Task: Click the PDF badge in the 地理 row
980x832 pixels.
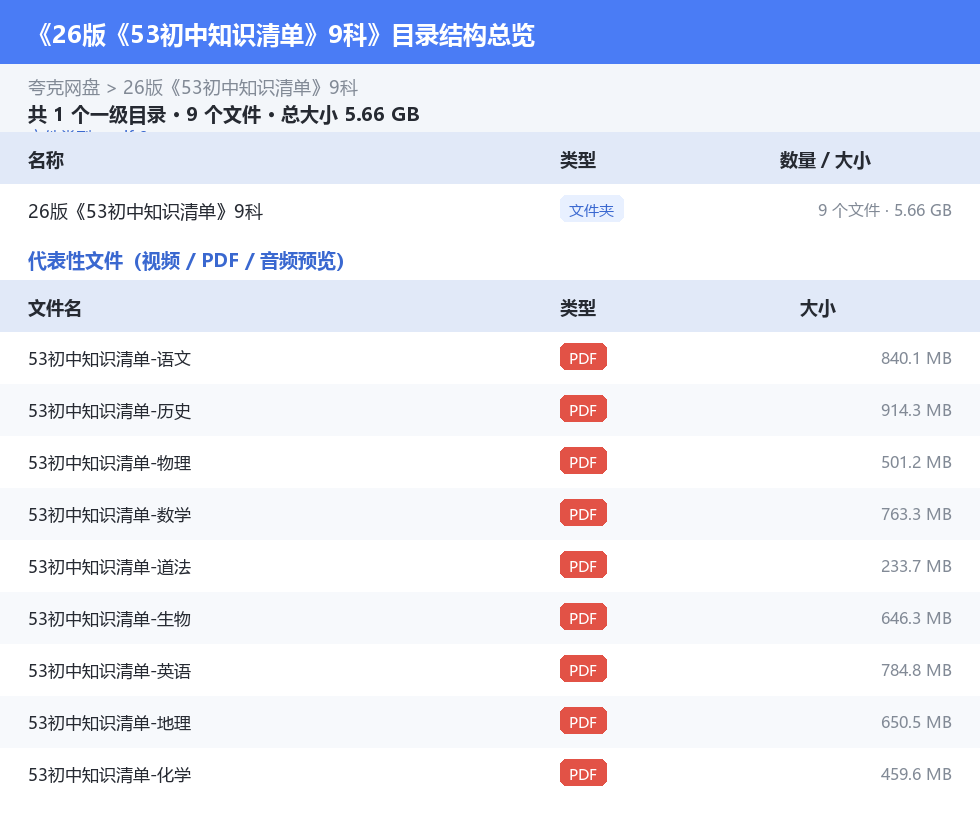Action: click(x=583, y=721)
